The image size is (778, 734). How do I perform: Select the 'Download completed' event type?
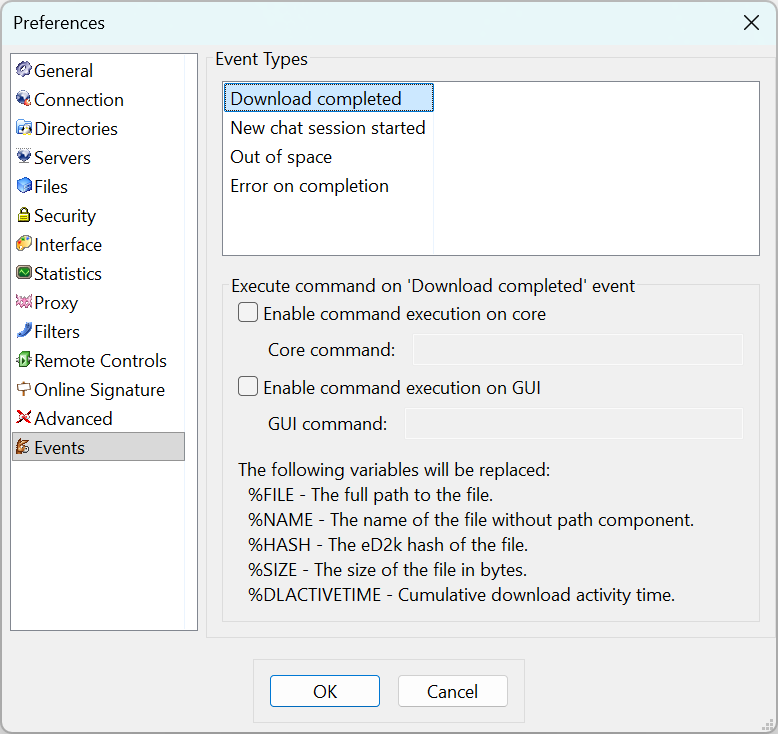pos(328,98)
